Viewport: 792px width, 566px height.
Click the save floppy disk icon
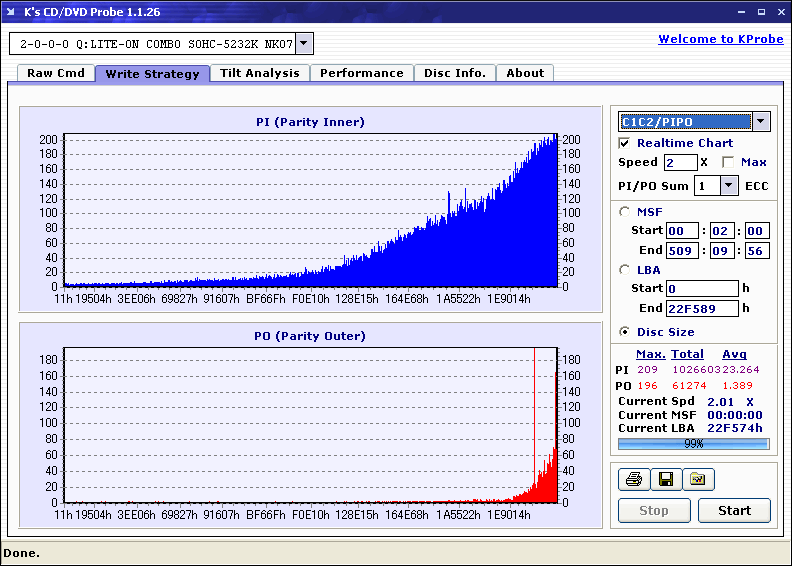666,479
